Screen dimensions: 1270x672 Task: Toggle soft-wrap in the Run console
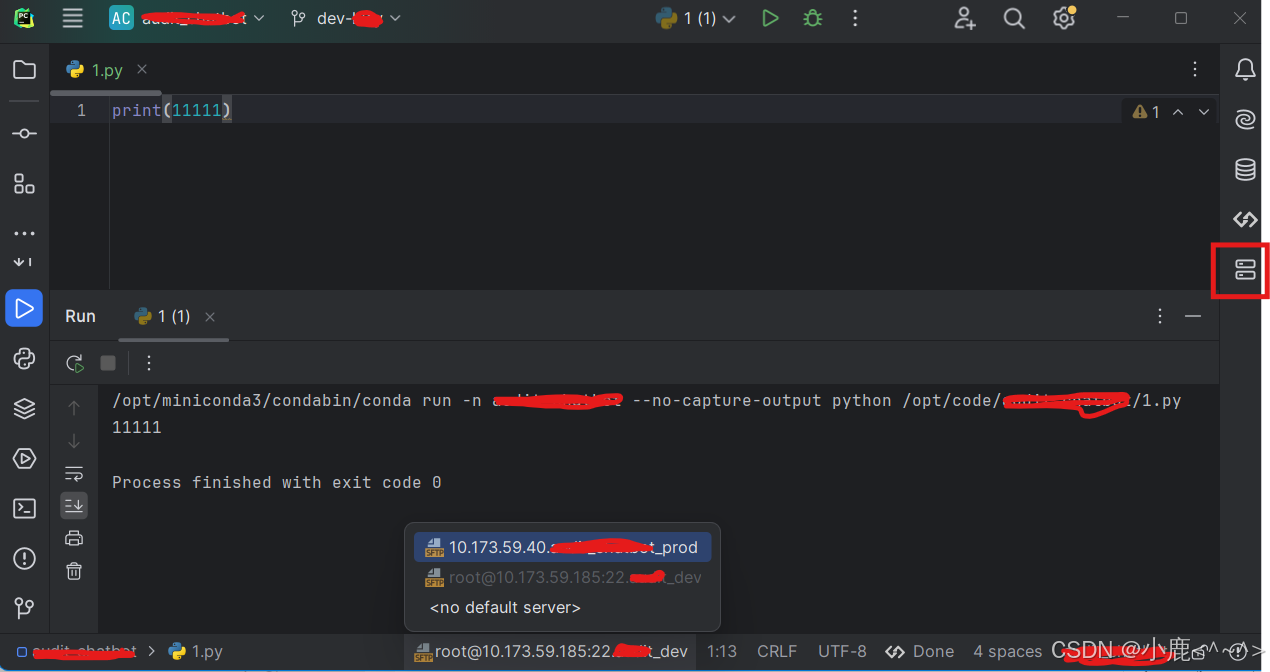tap(74, 473)
